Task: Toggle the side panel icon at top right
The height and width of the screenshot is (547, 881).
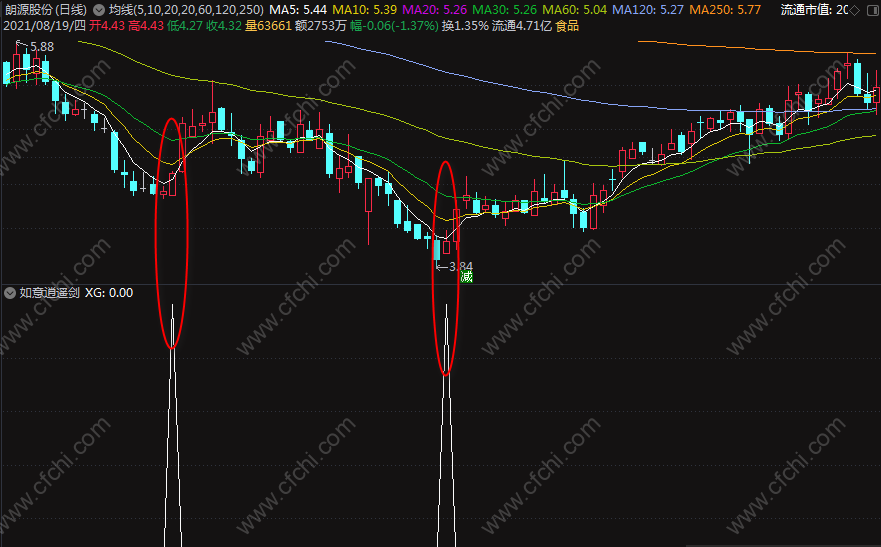Action: coord(873,10)
